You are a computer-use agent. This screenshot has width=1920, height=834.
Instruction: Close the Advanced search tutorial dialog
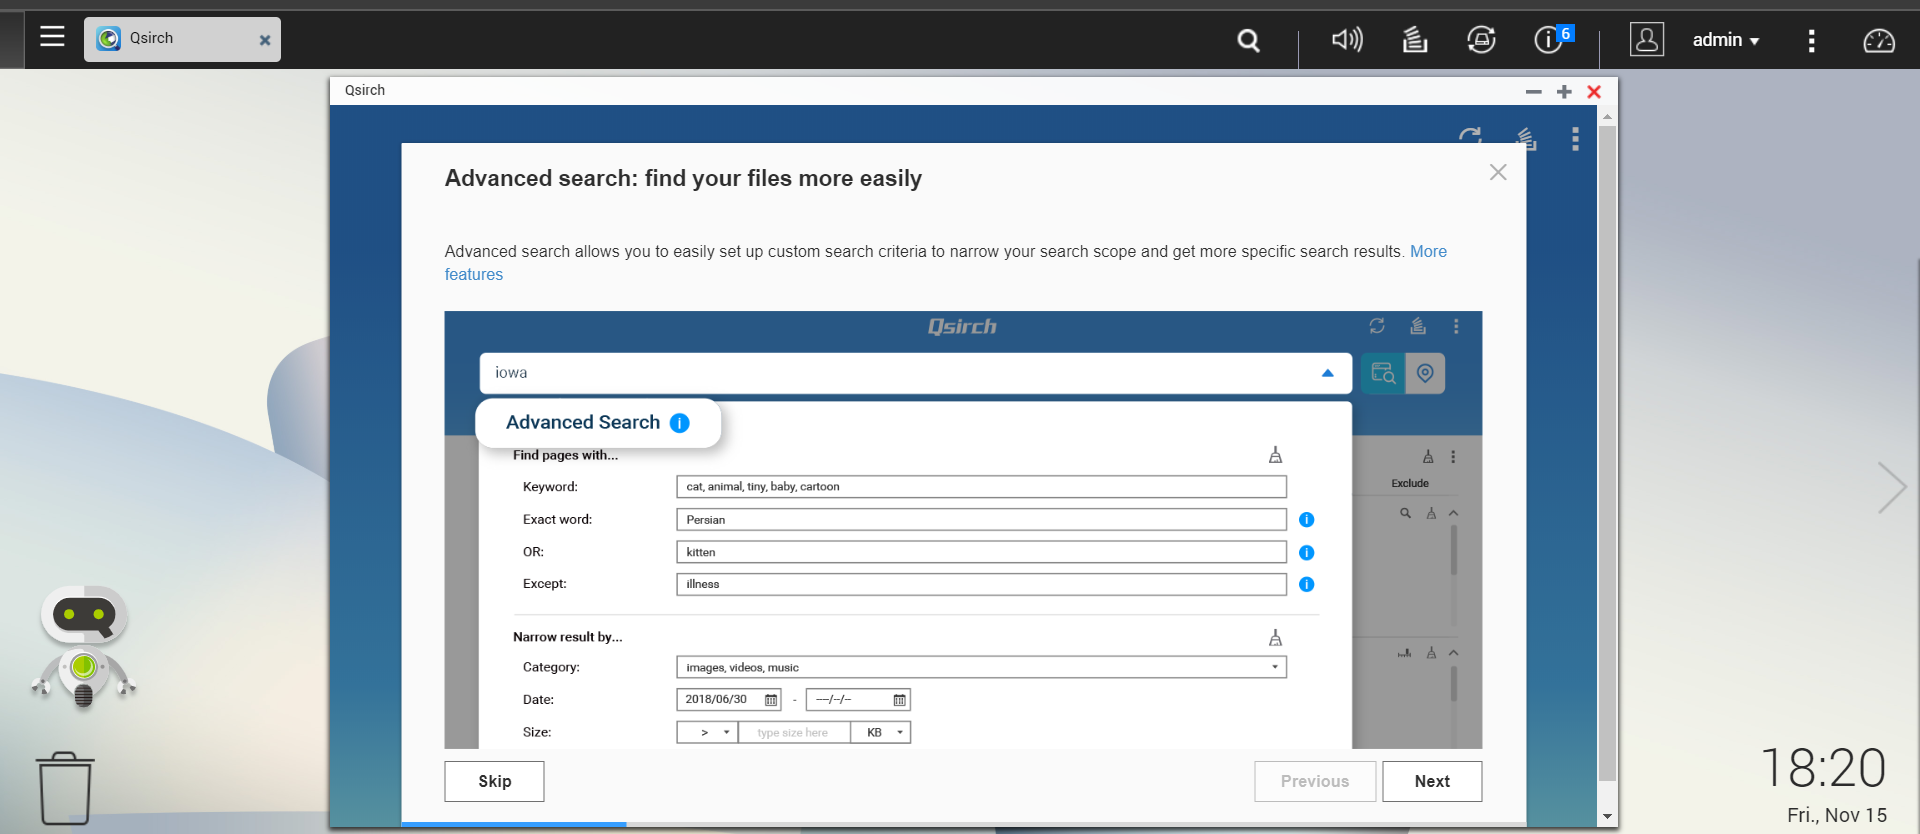[1498, 172]
